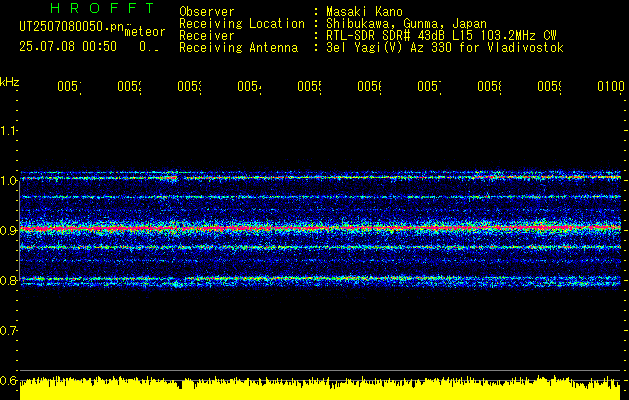Click the observer name Masaki Kano
Viewport: 629px width, 400px height.
coord(364,11)
